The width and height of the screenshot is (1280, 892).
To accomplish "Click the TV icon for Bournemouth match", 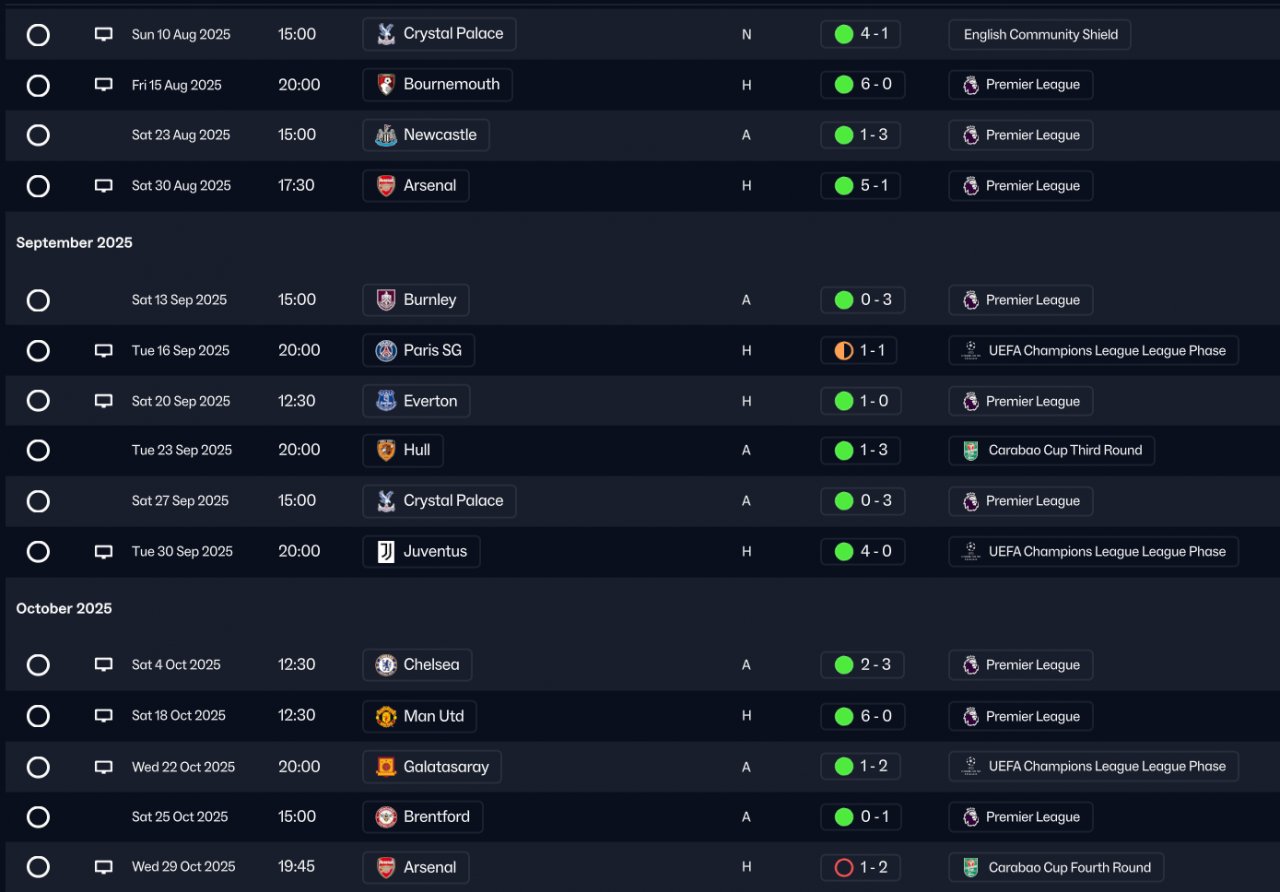I will pyautogui.click(x=103, y=85).
